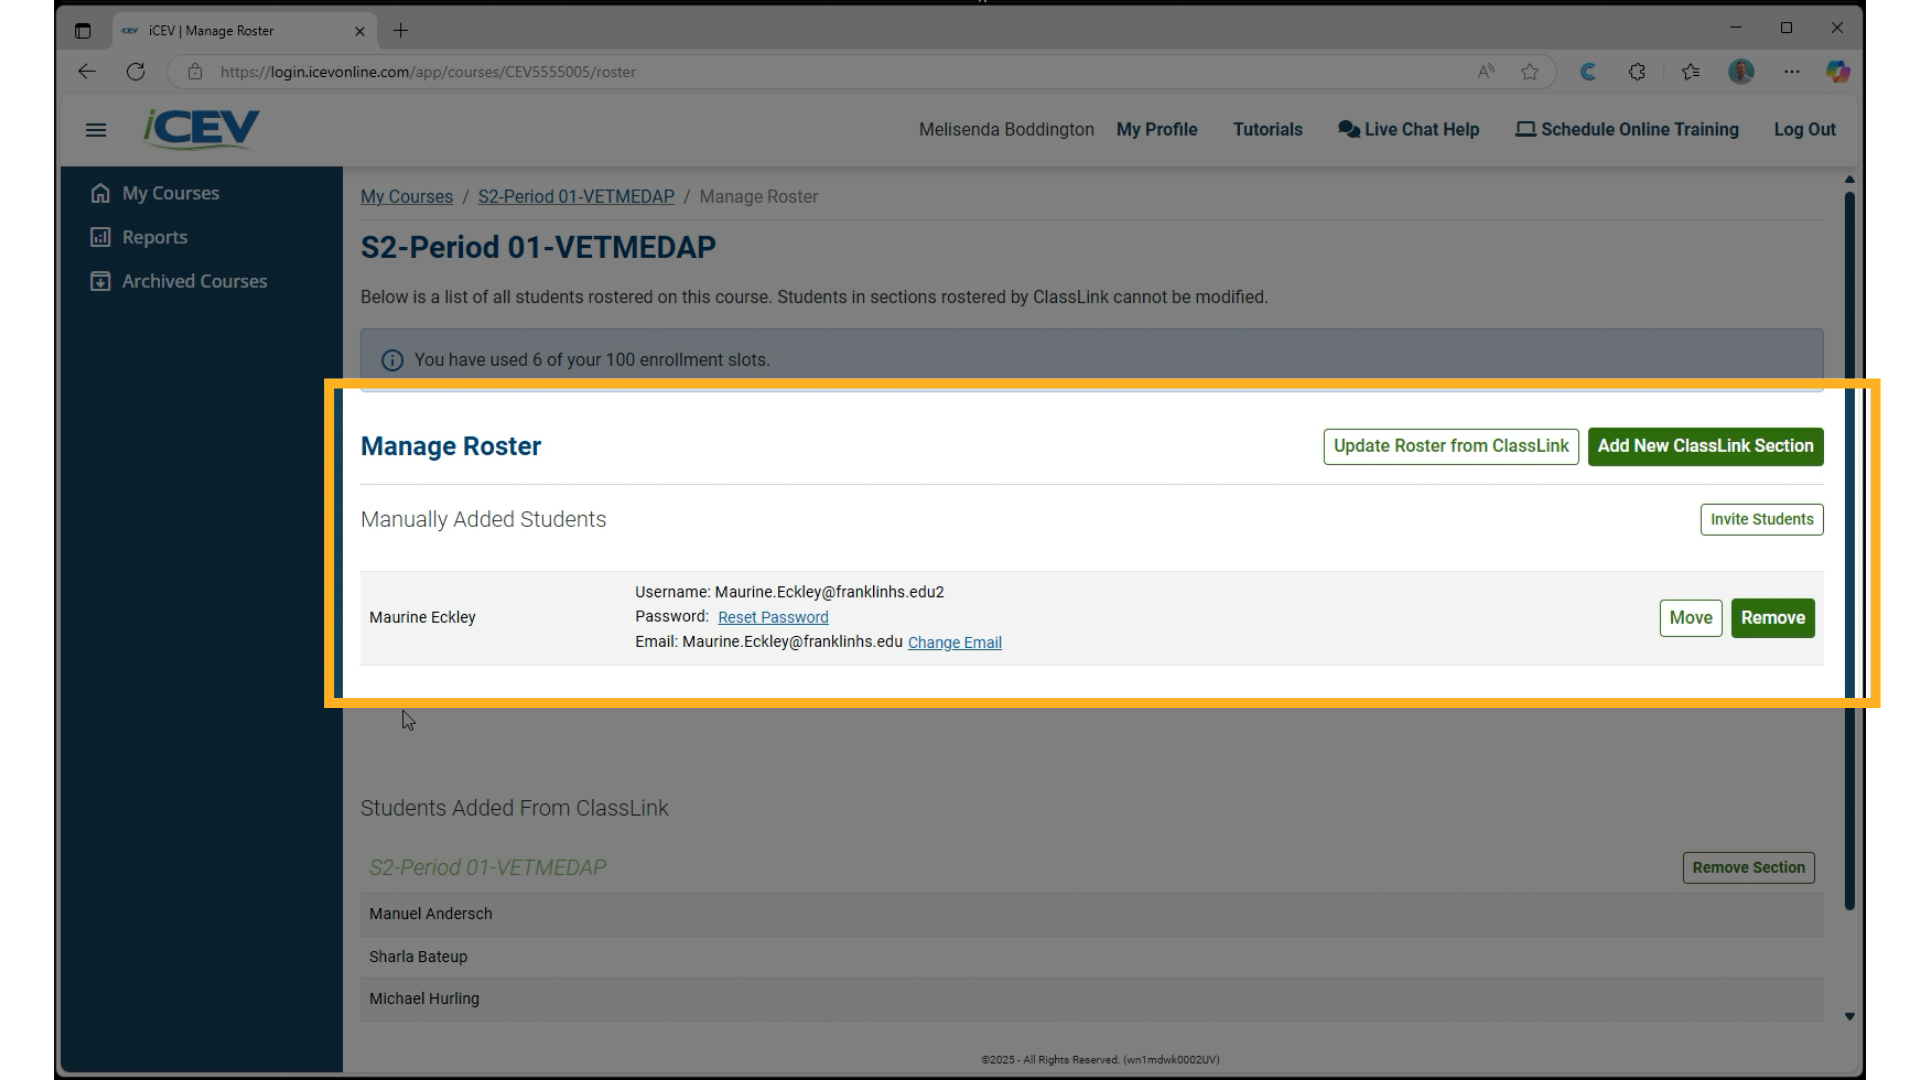Viewport: 1920px width, 1080px height.
Task: Click the iCEV logo
Action: (201, 129)
